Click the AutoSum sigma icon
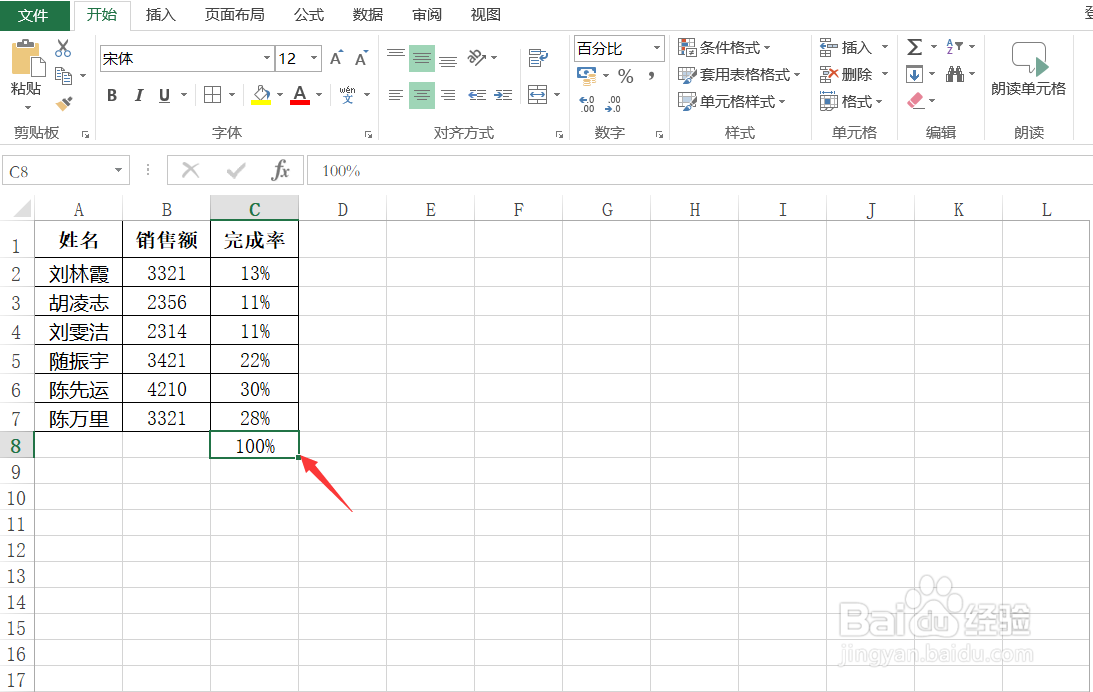The height and width of the screenshot is (692, 1093). click(x=913, y=46)
